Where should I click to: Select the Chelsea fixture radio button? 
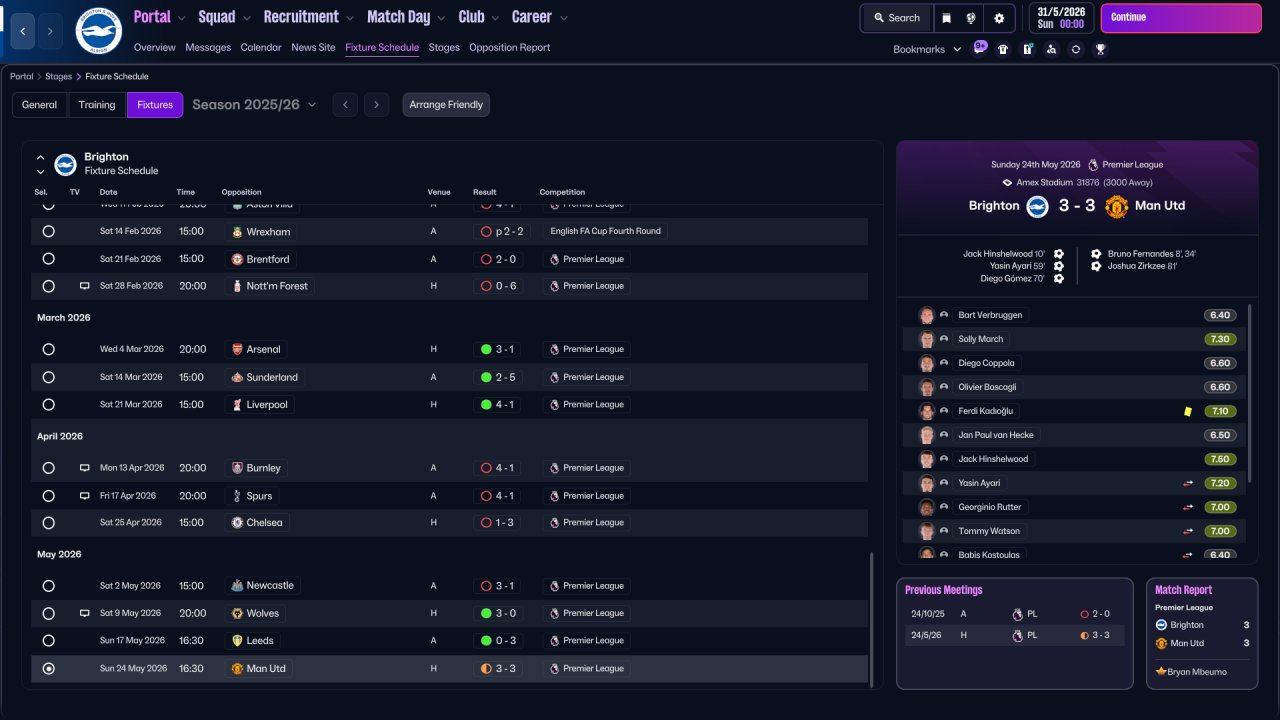tap(48, 523)
